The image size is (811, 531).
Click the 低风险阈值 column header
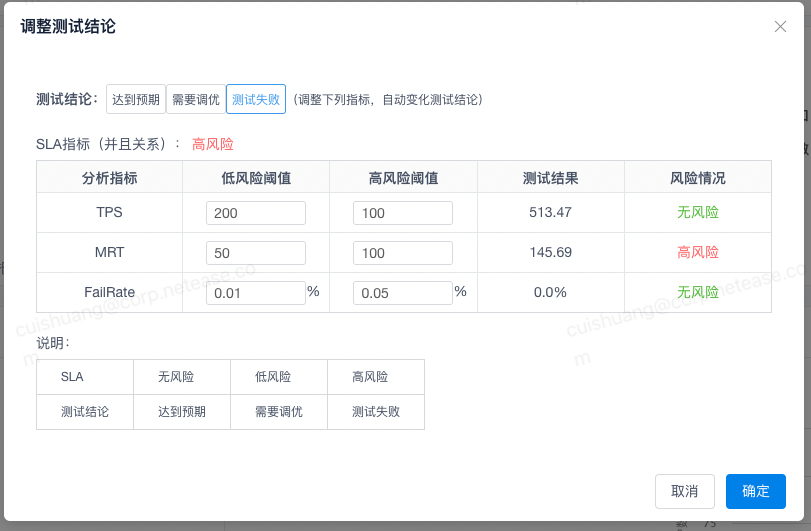pyautogui.click(x=255, y=178)
